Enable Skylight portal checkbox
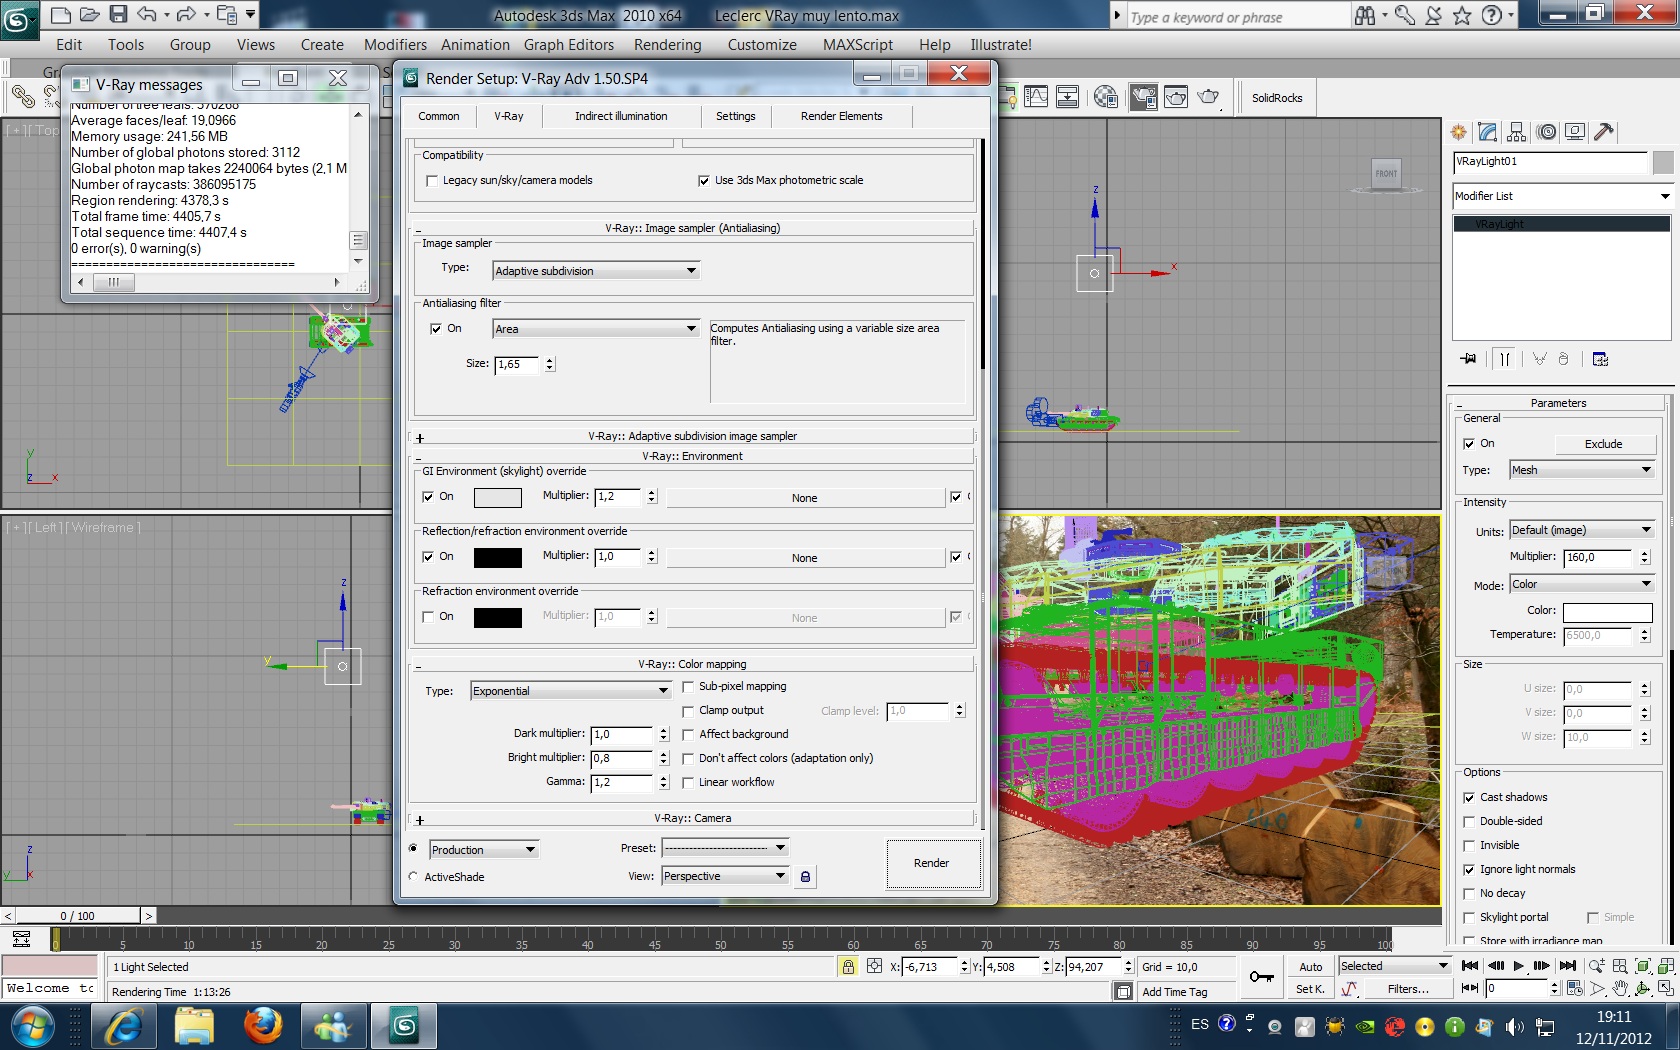 click(x=1469, y=918)
